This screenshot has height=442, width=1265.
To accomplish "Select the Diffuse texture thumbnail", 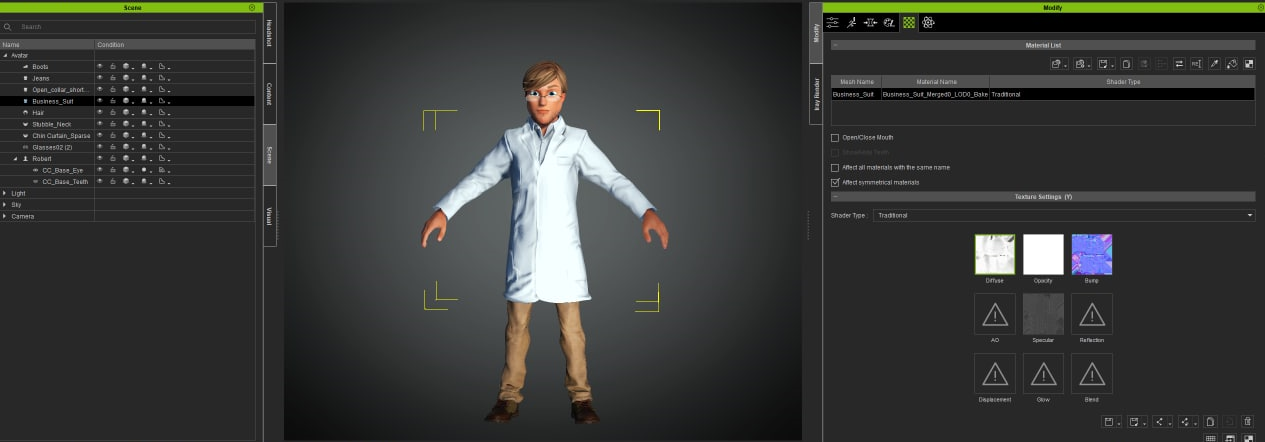I will click(x=995, y=254).
